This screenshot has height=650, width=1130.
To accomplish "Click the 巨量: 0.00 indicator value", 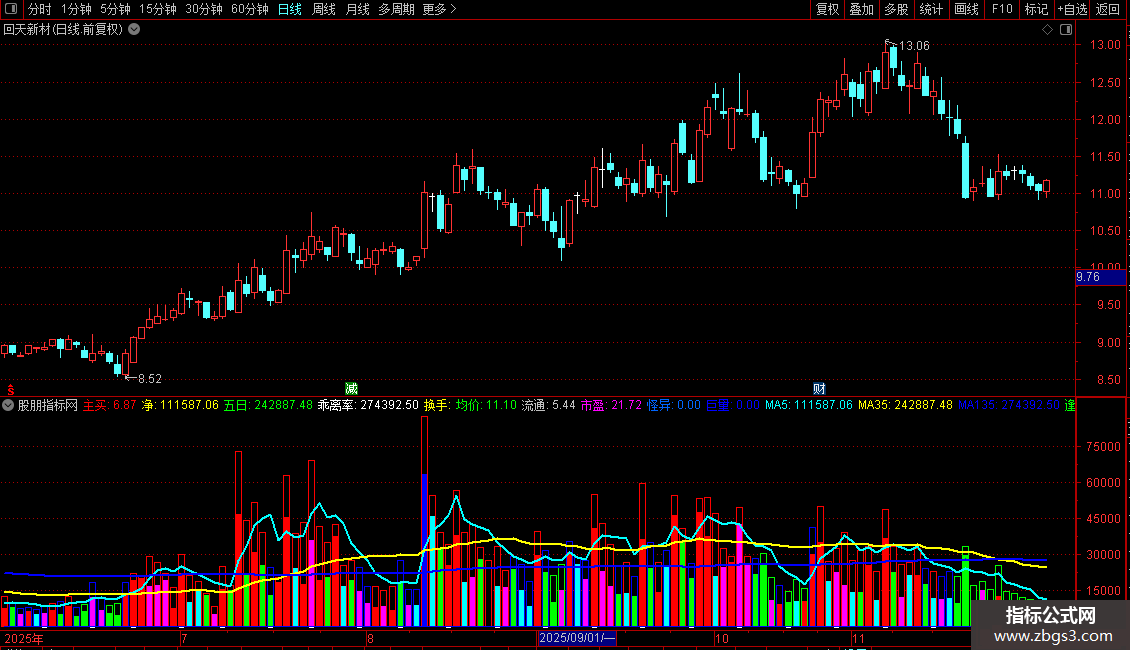I will tap(733, 405).
